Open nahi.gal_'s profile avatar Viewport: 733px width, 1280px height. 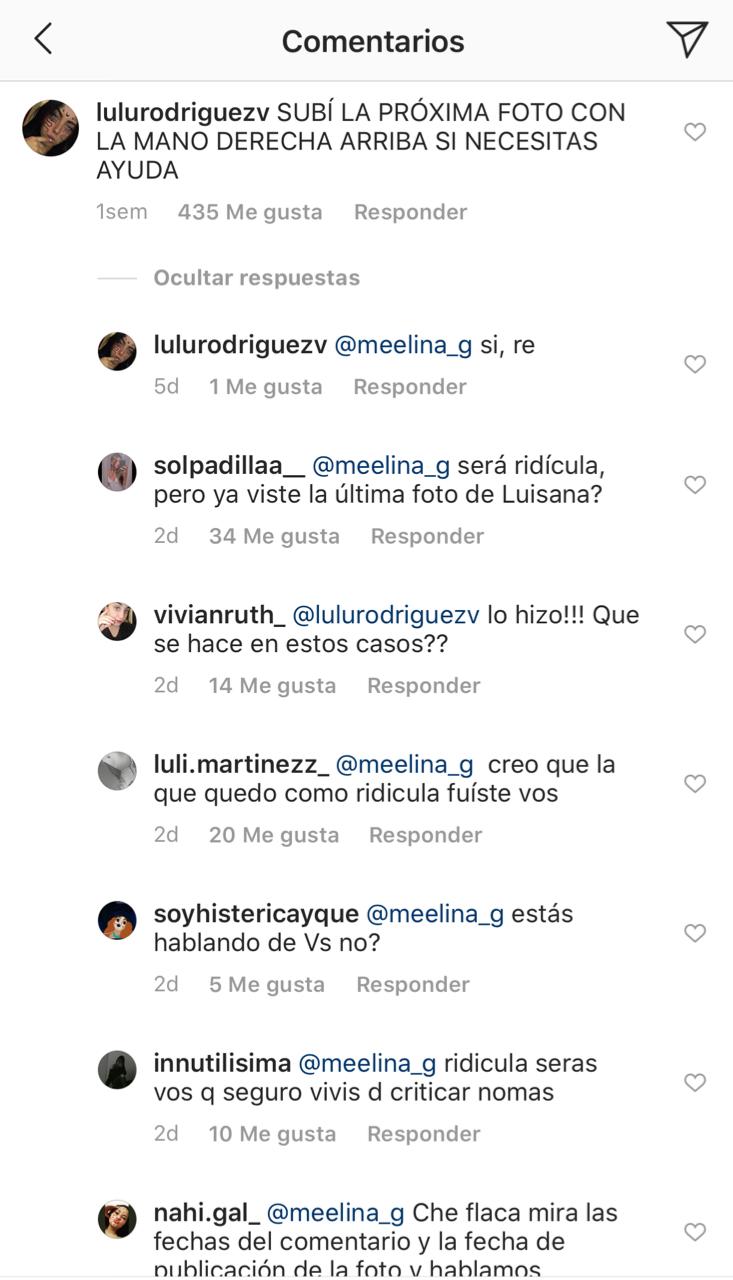[x=117, y=1220]
